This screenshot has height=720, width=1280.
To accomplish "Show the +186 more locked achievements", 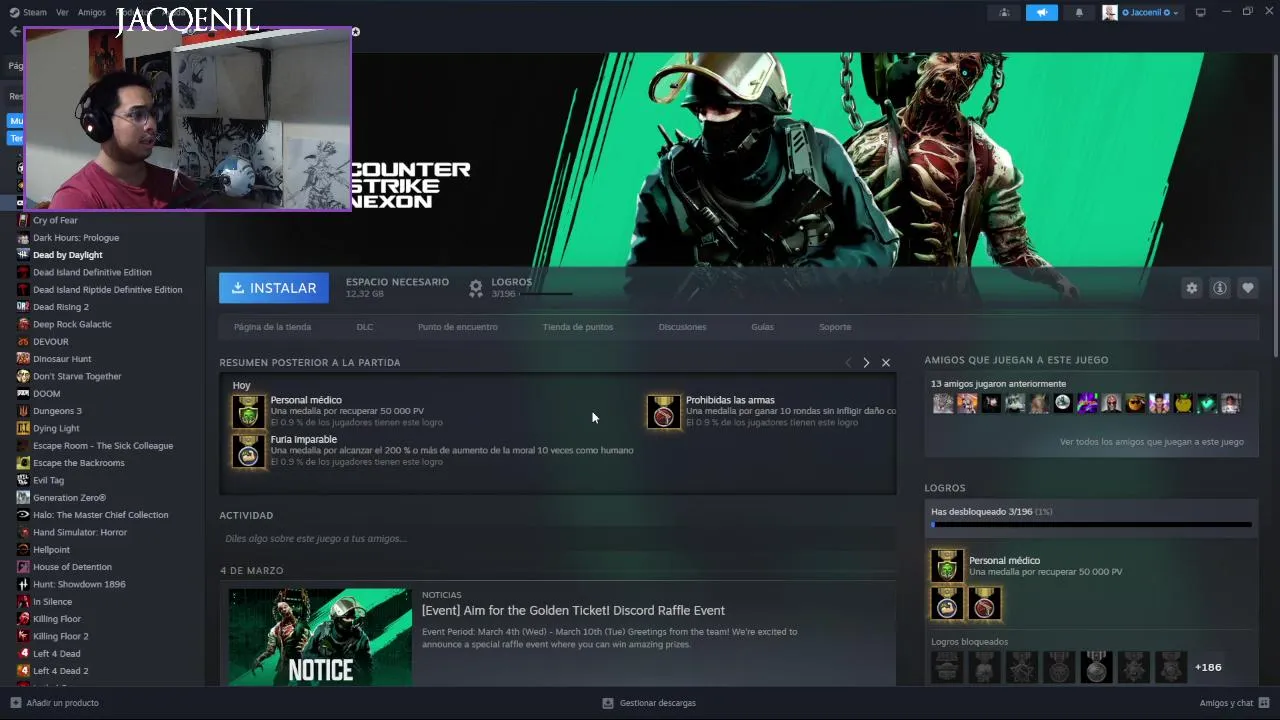I will [1208, 667].
